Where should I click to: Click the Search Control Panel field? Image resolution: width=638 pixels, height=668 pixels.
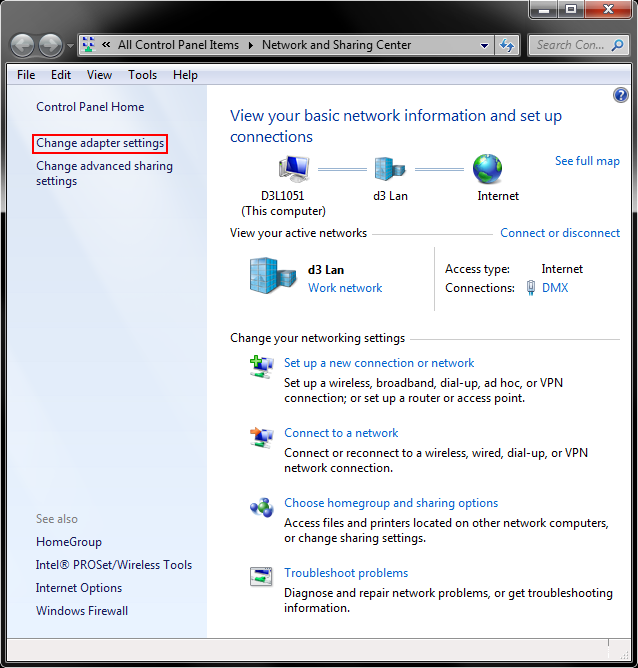click(578, 45)
